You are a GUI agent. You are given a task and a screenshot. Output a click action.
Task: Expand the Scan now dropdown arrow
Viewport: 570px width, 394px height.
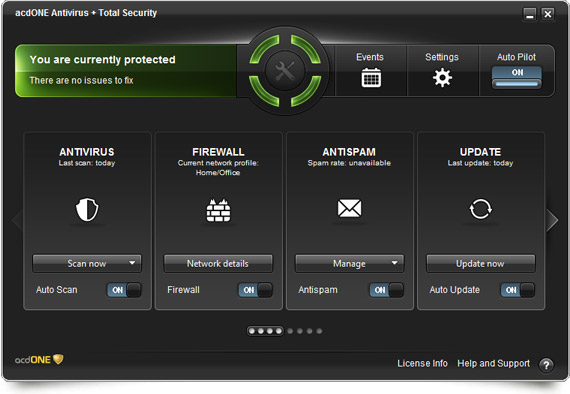[132, 263]
